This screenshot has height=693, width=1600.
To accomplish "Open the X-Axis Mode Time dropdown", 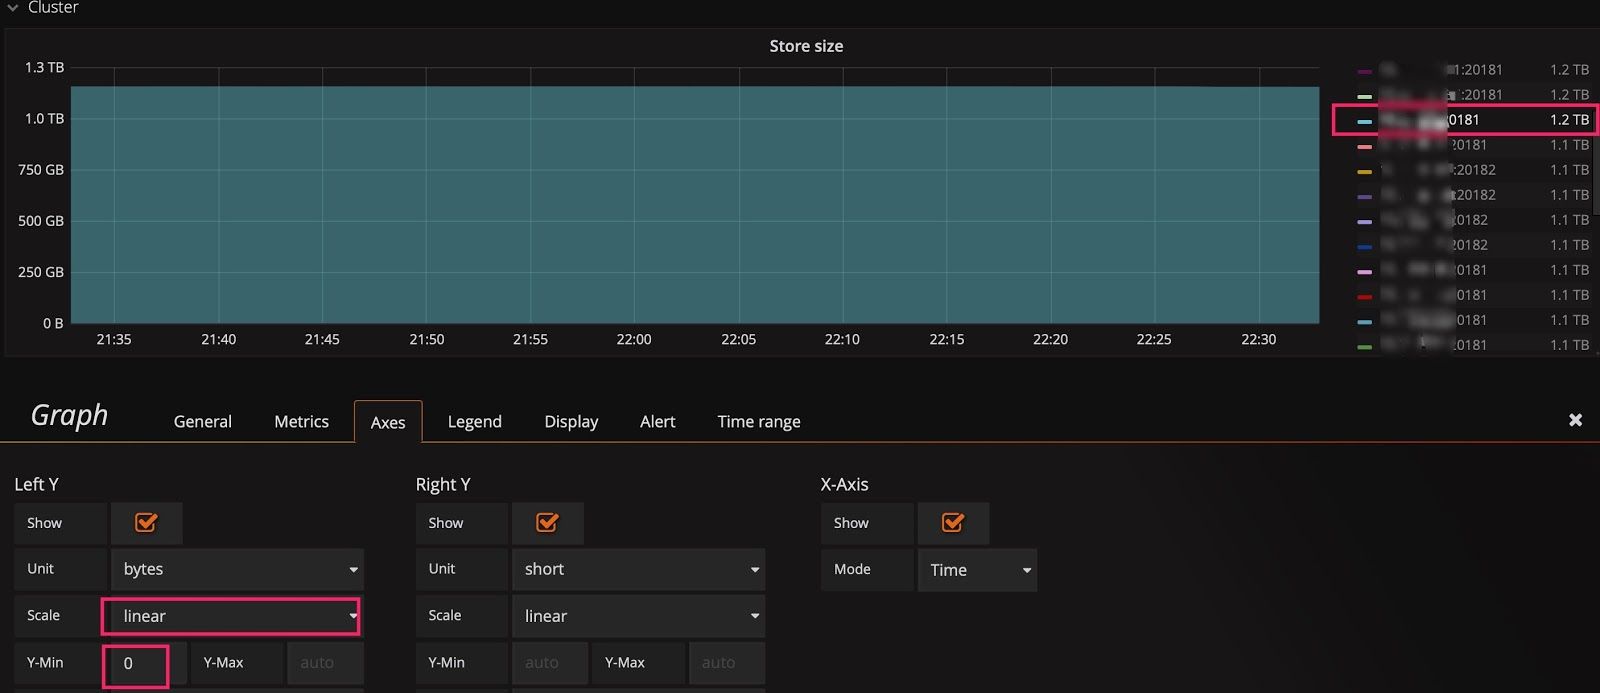I will tap(977, 570).
